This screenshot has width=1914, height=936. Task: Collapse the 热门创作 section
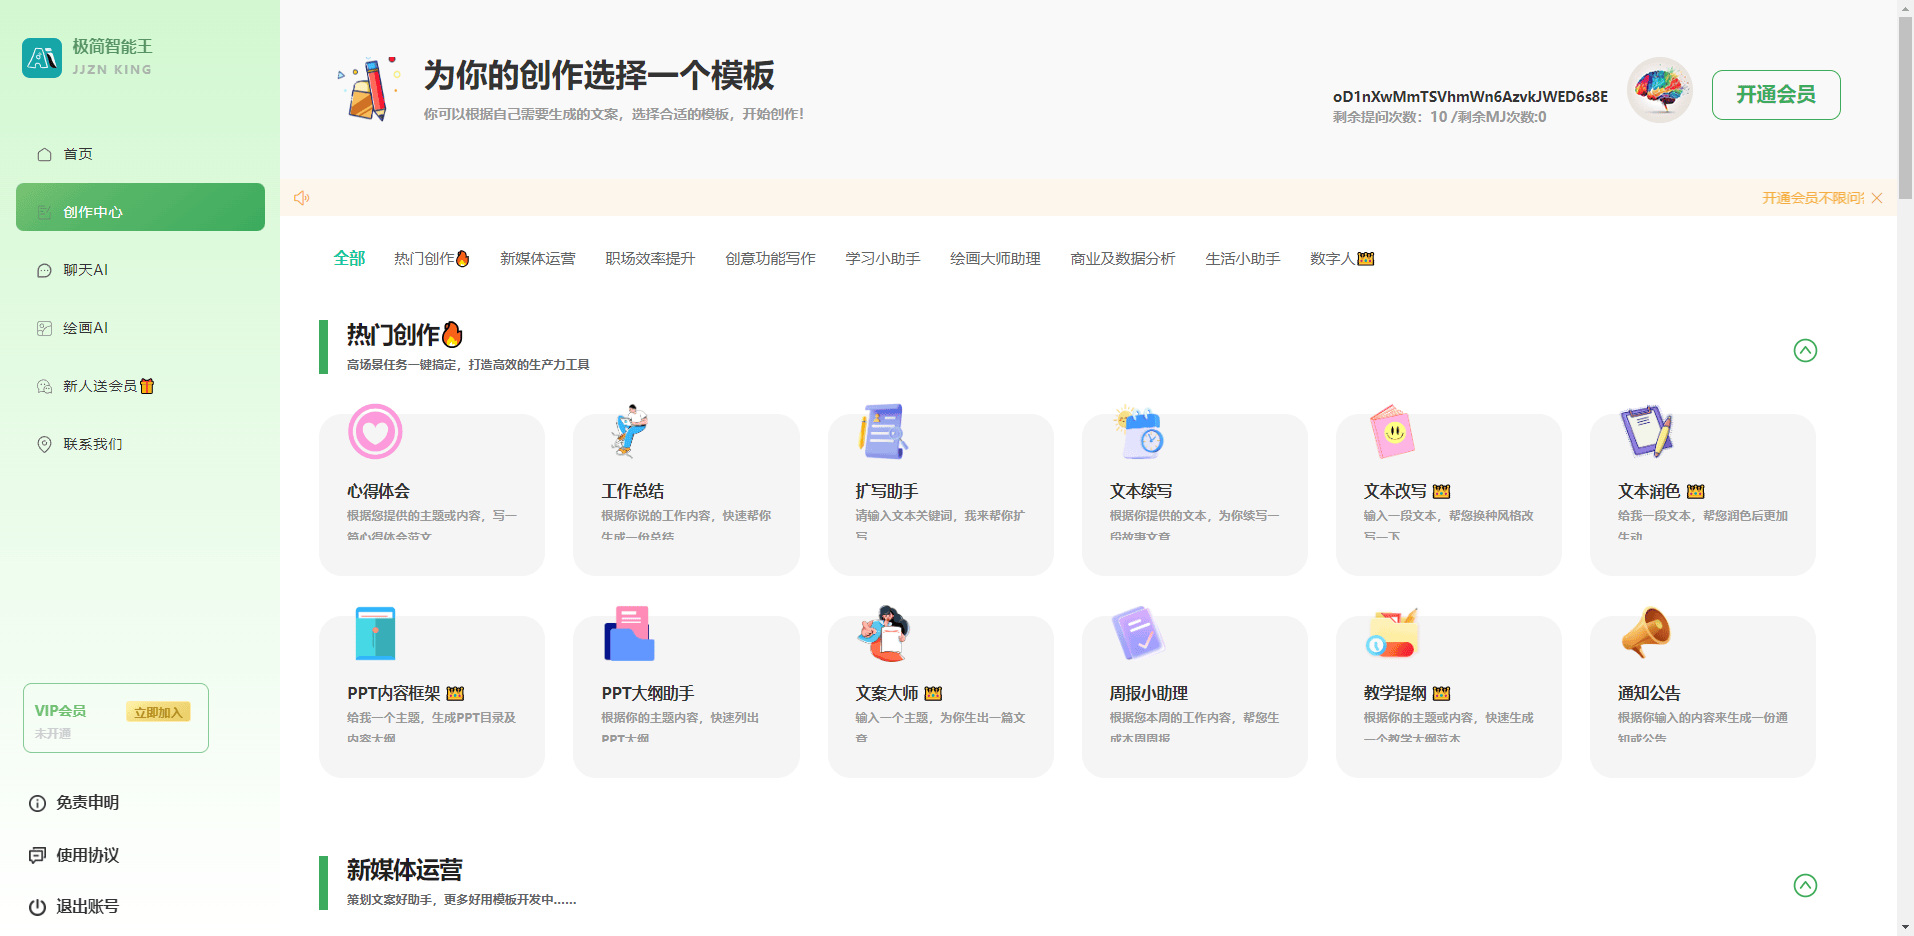[x=1804, y=351]
